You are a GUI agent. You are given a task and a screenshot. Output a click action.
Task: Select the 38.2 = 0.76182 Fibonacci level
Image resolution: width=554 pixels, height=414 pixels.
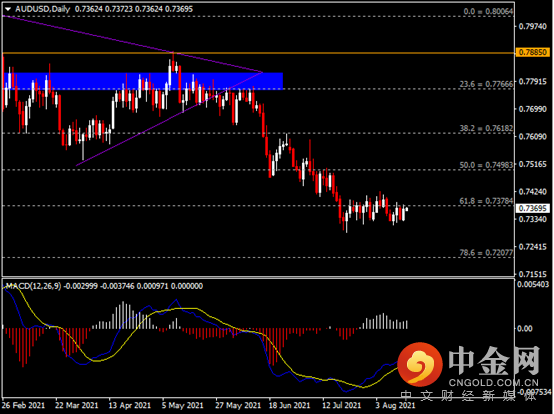[486, 128]
